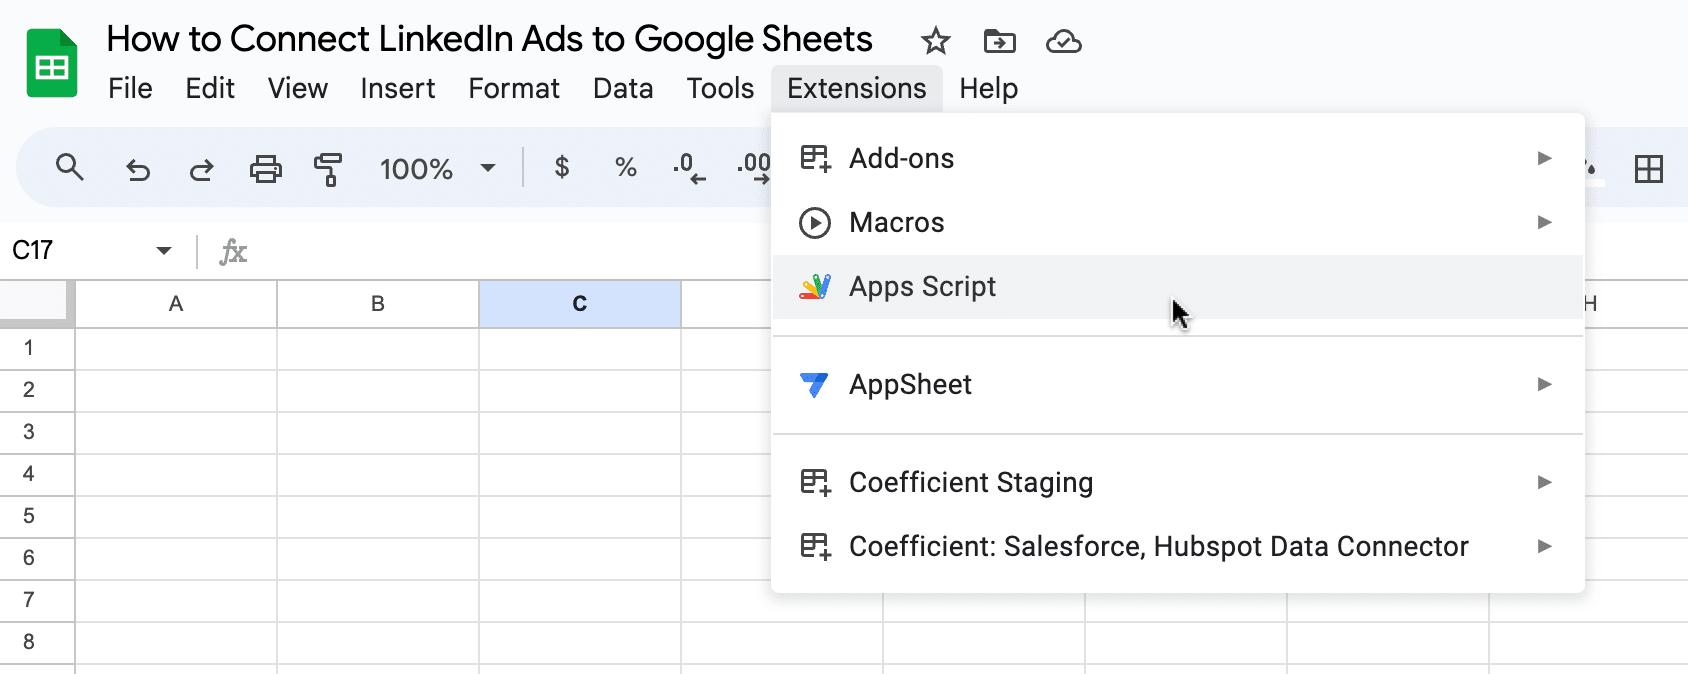1688x674 pixels.
Task: Choose Macros from Extensions menu
Action: pyautogui.click(x=1178, y=222)
